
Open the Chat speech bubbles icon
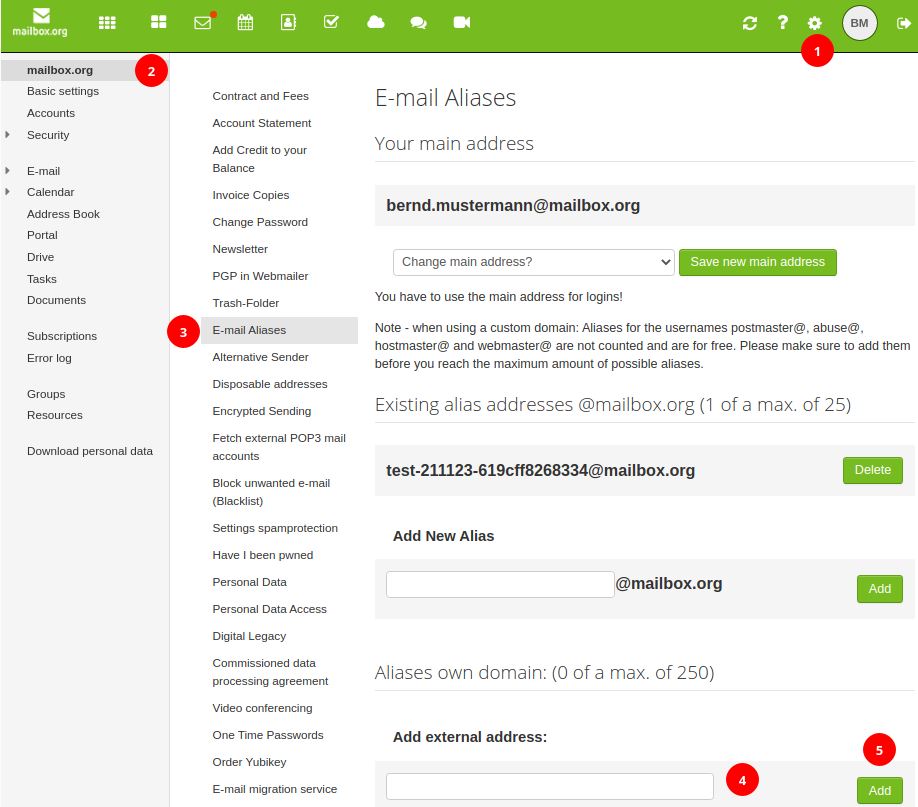(419, 23)
